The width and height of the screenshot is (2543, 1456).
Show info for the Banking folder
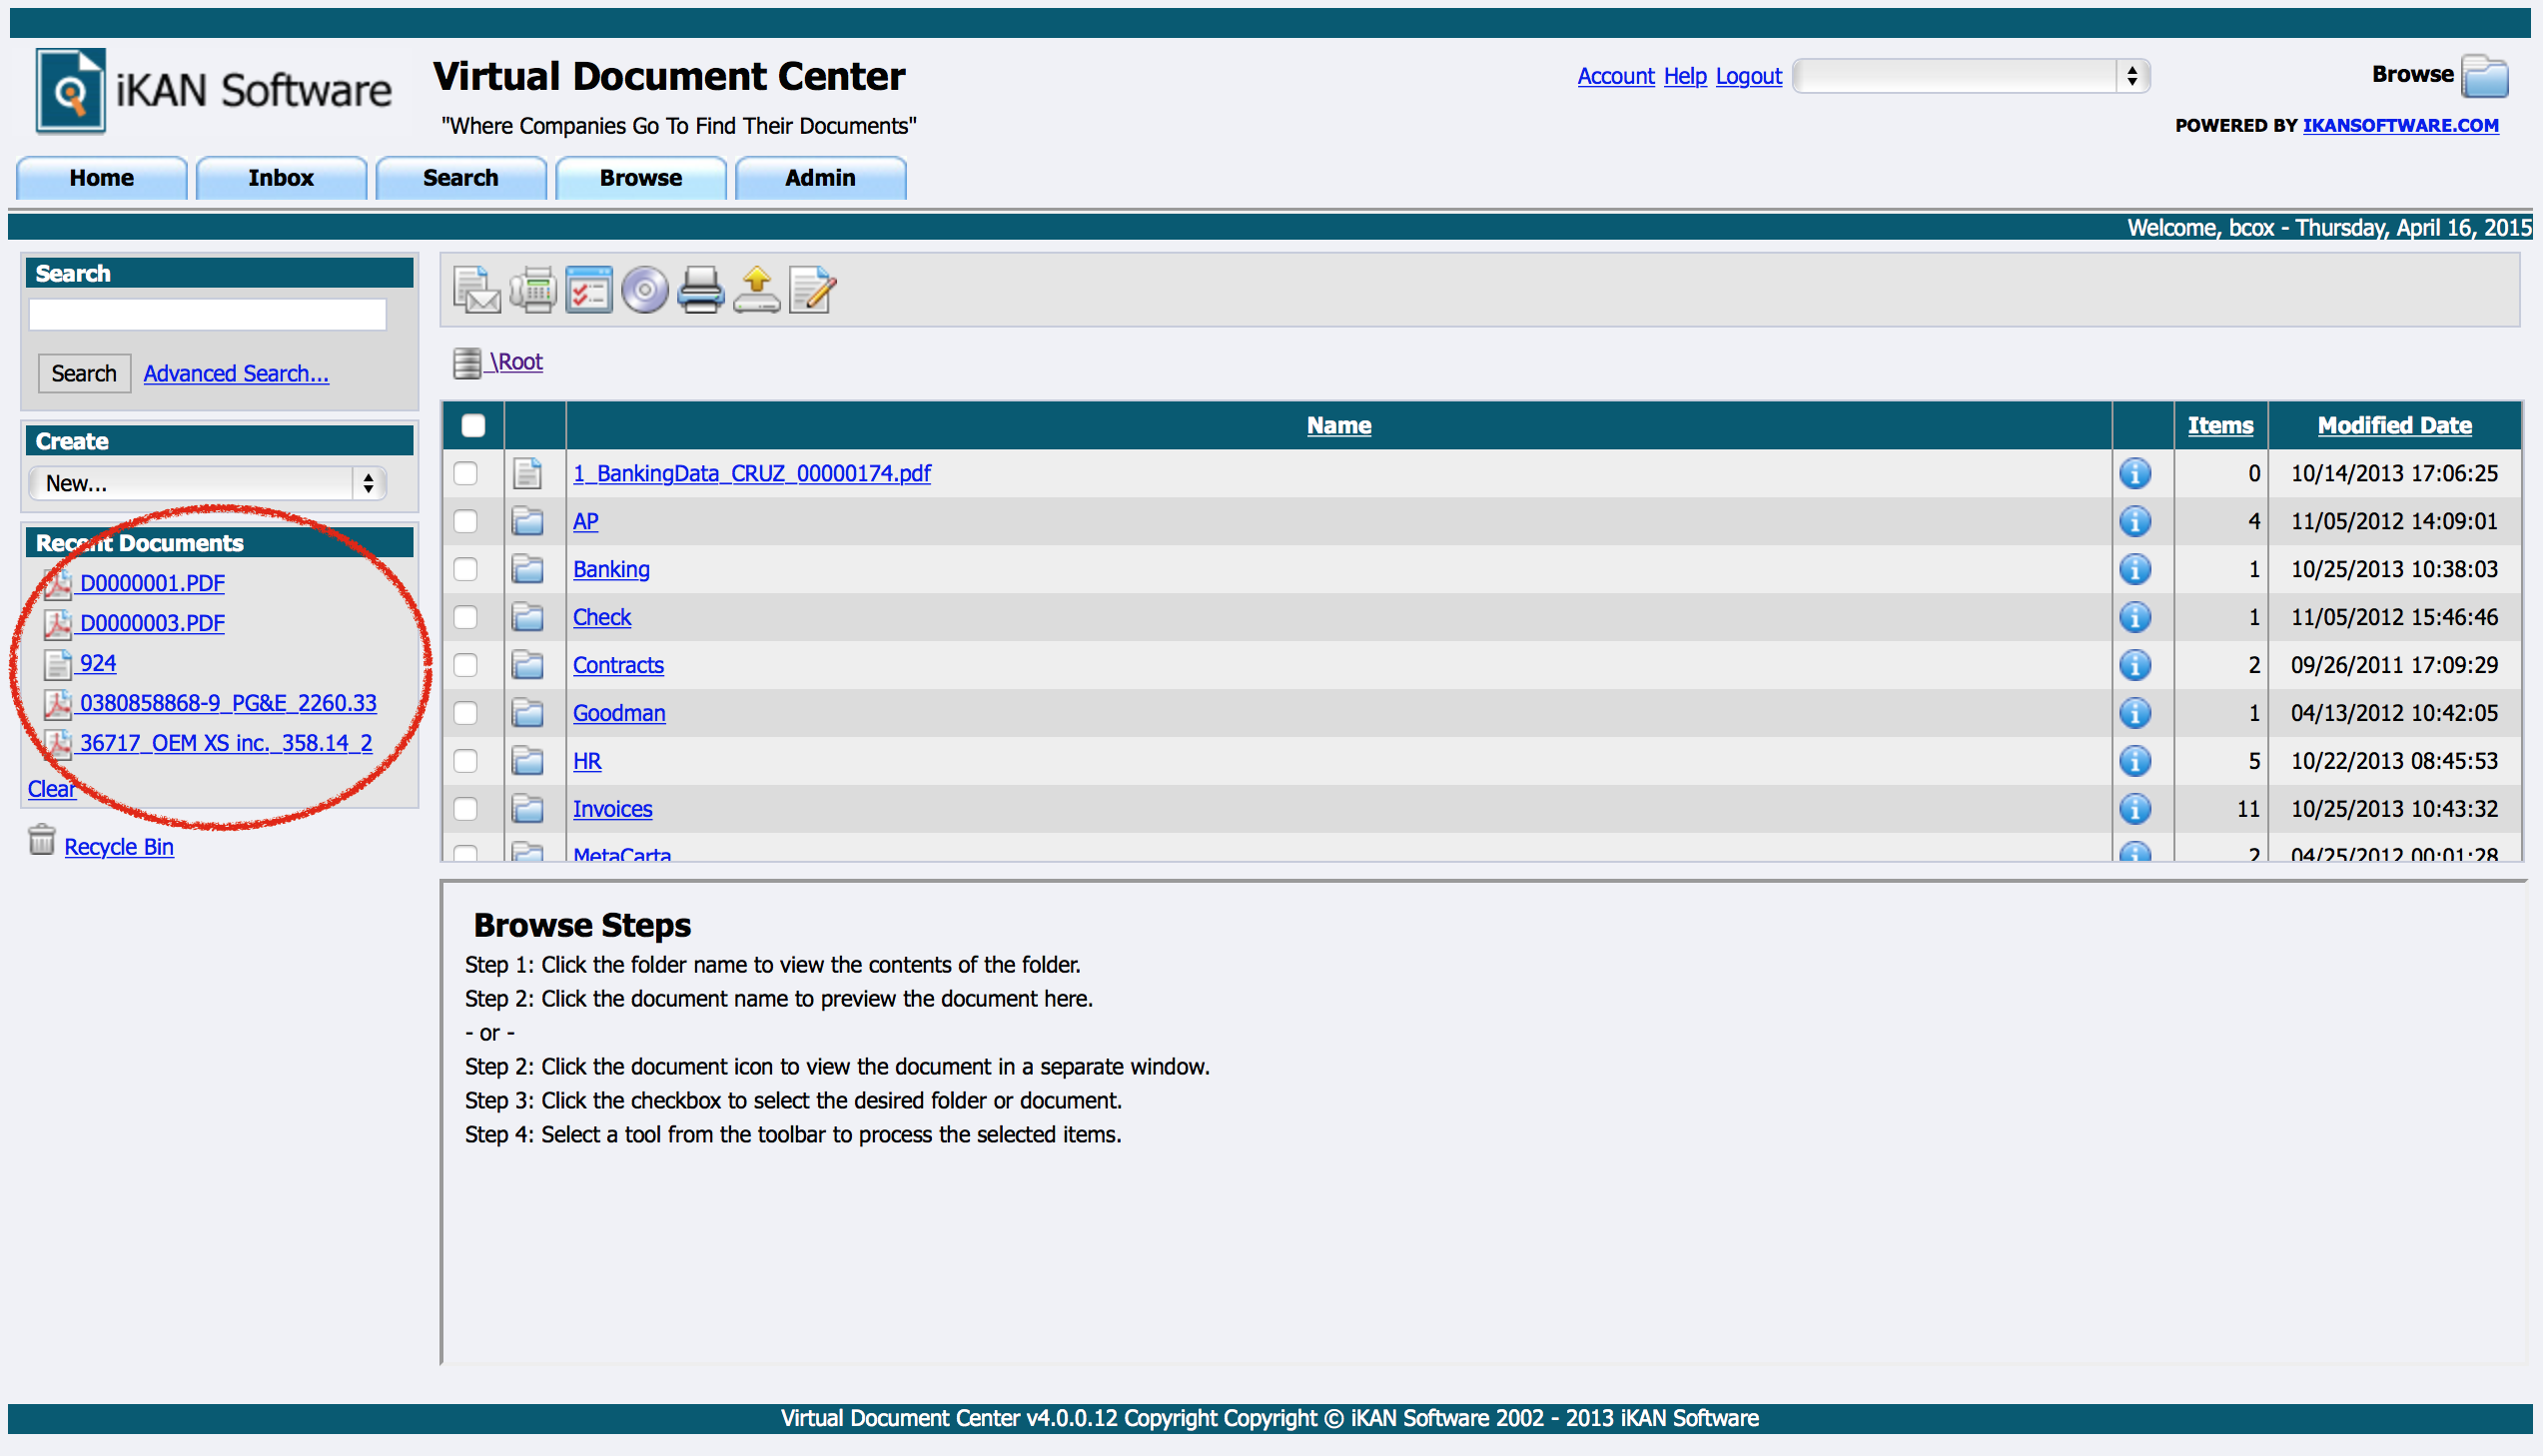pyautogui.click(x=2136, y=569)
